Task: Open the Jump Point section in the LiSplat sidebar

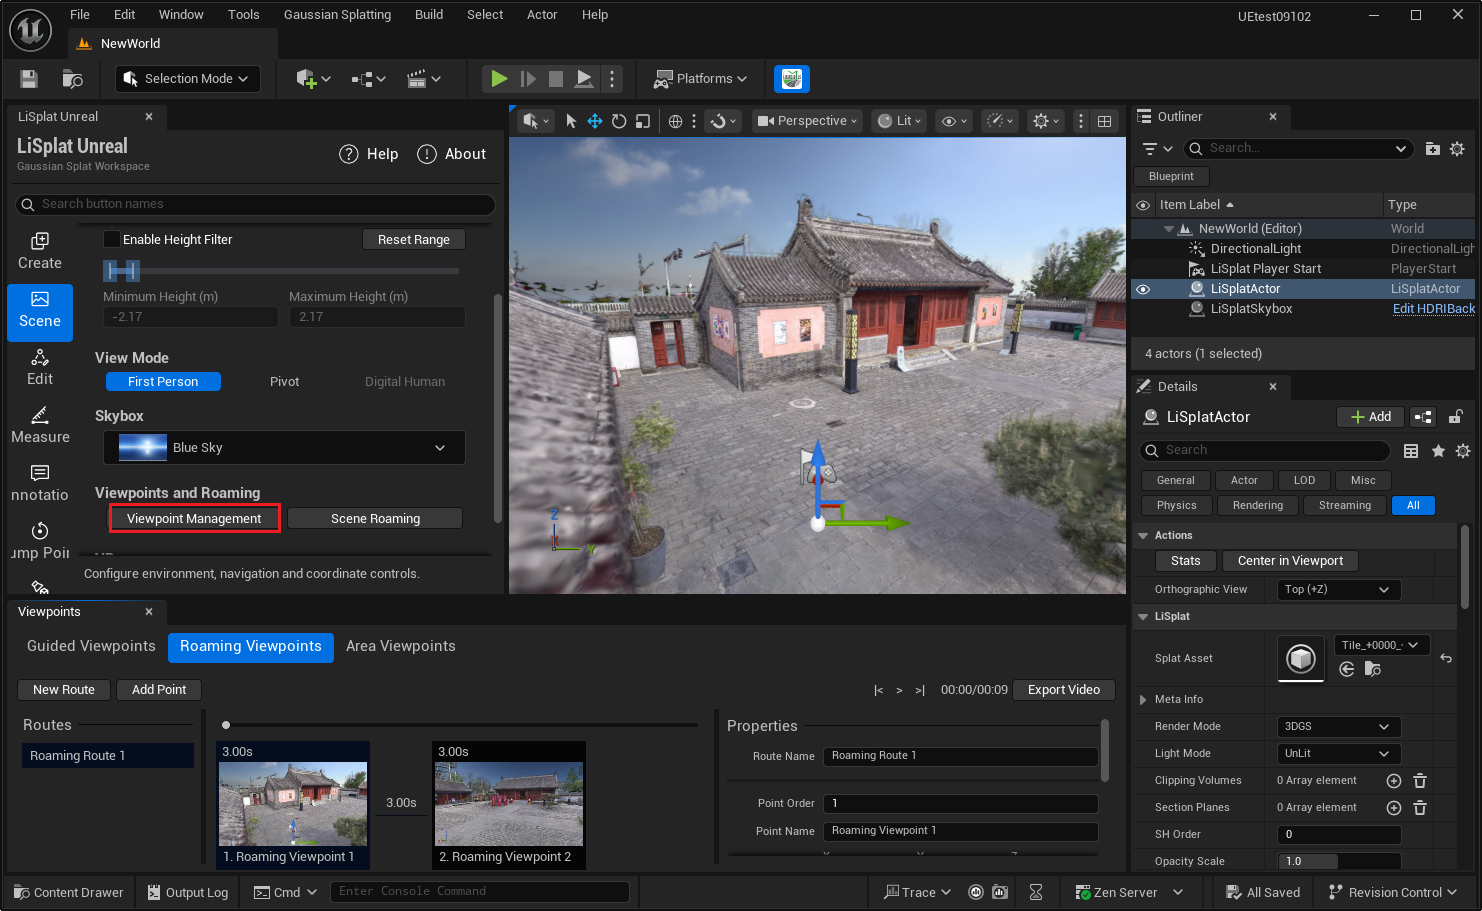Action: [x=40, y=541]
